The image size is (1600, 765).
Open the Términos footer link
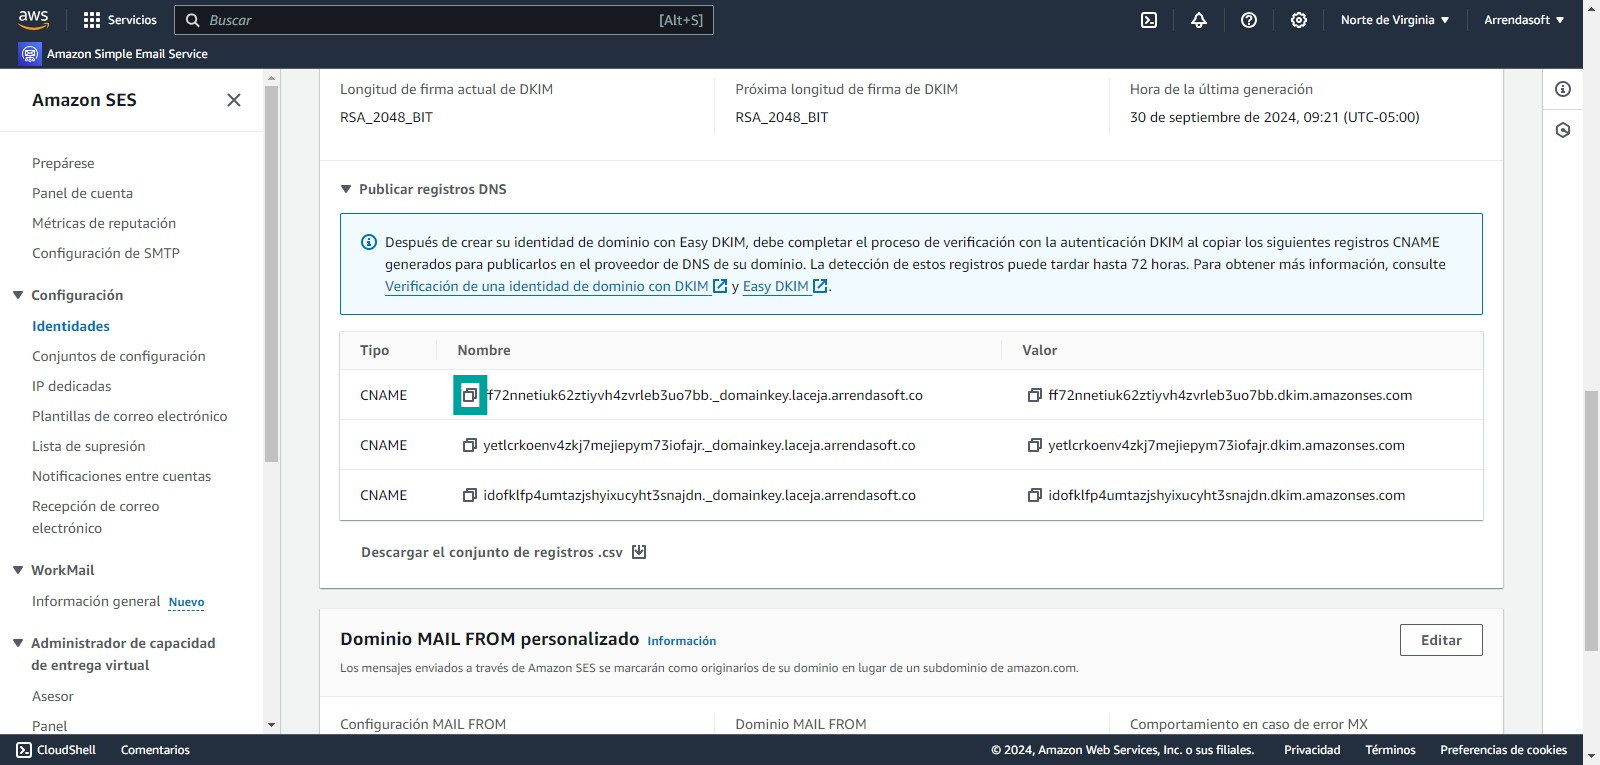[1390, 750]
